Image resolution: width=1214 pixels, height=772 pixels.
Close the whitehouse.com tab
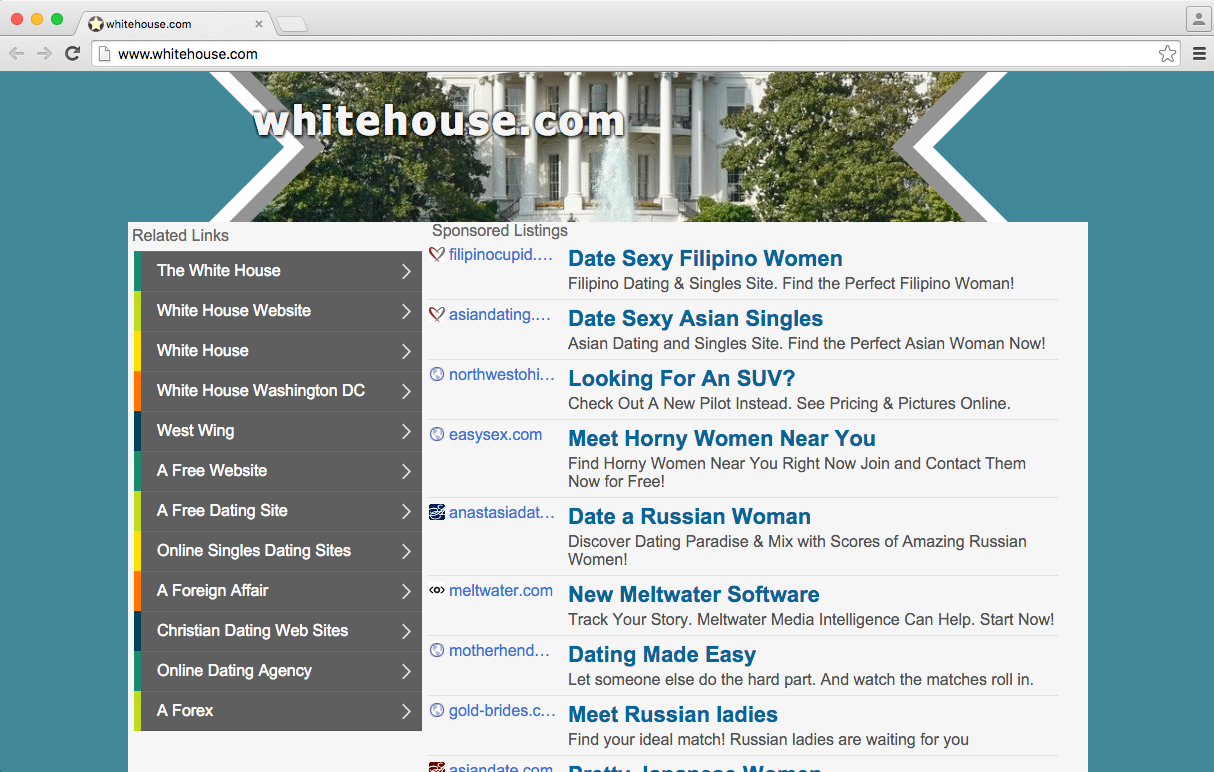[x=260, y=24]
